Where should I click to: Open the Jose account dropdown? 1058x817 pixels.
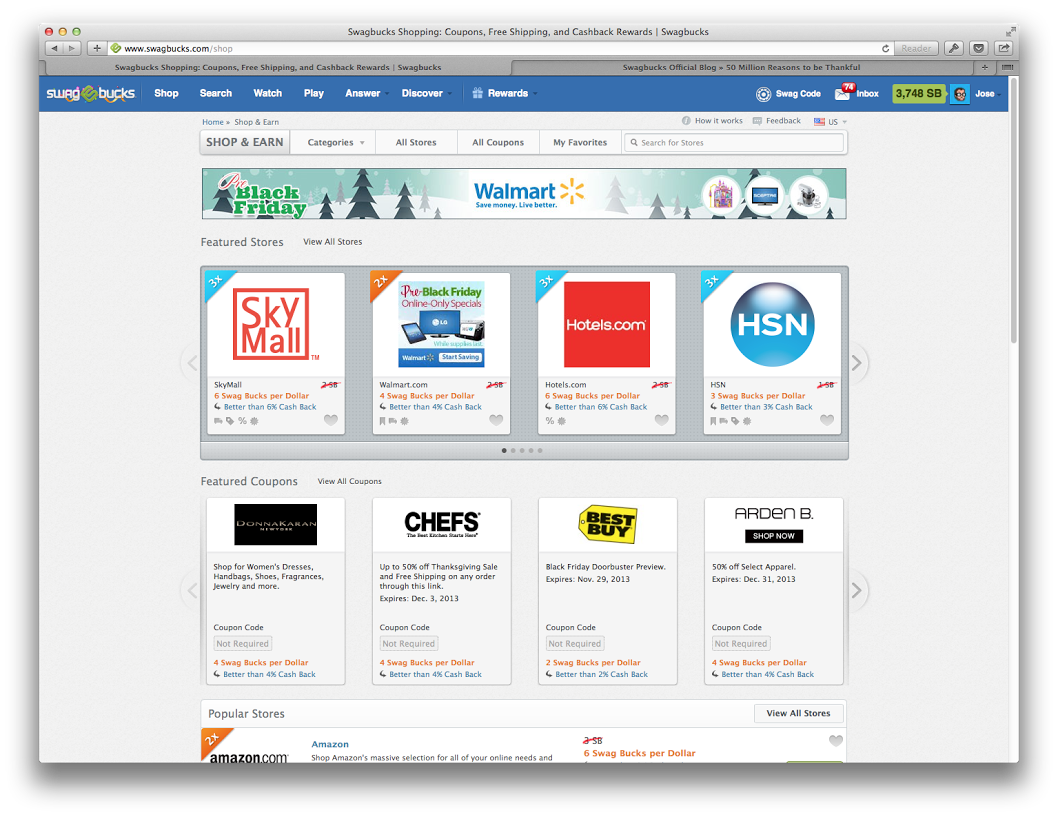[989, 94]
